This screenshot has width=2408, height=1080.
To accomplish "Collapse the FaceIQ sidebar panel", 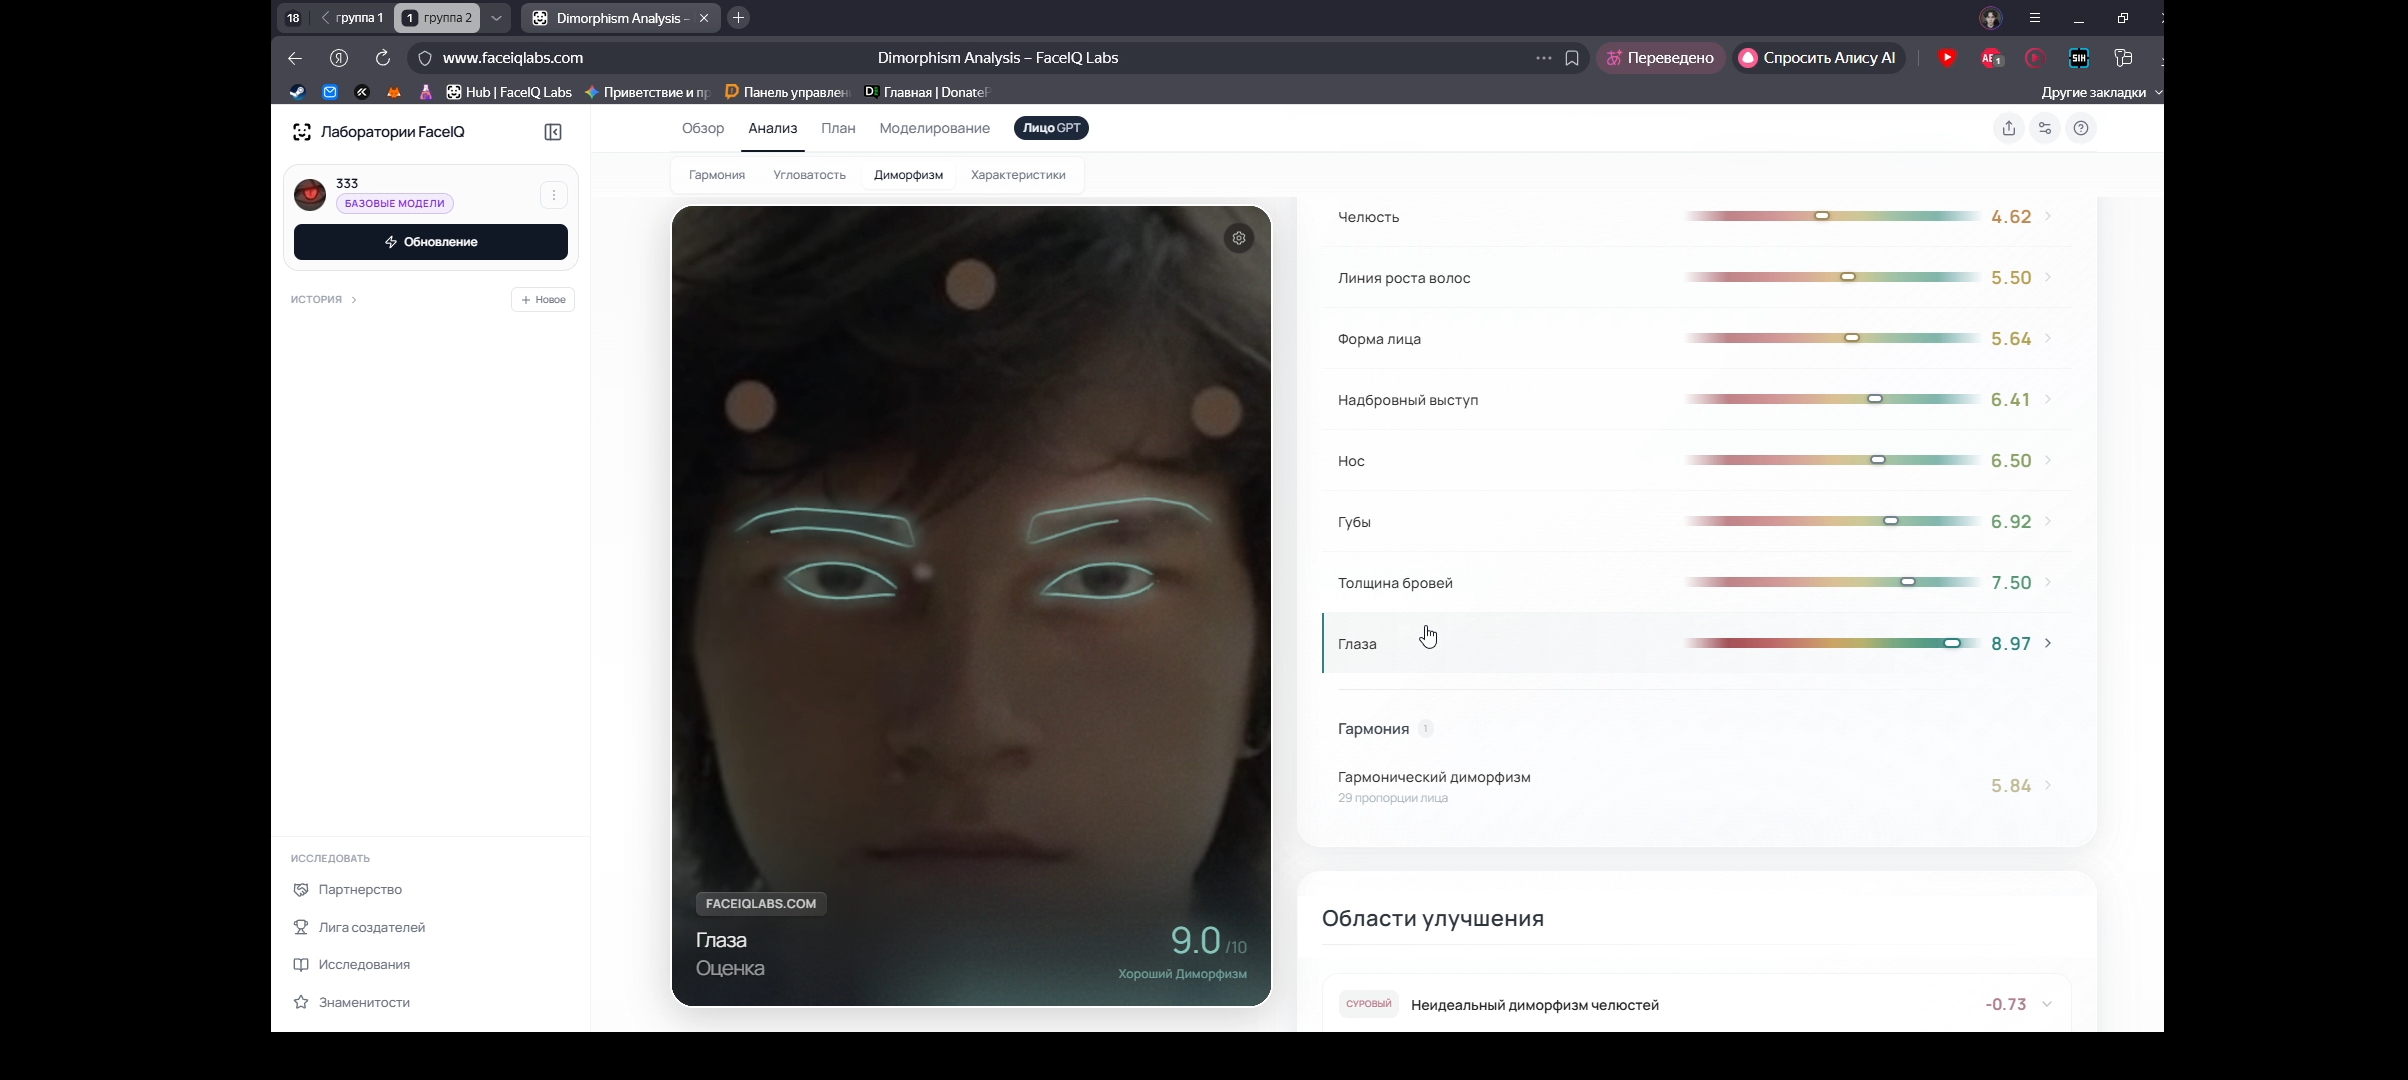I will click(x=553, y=132).
